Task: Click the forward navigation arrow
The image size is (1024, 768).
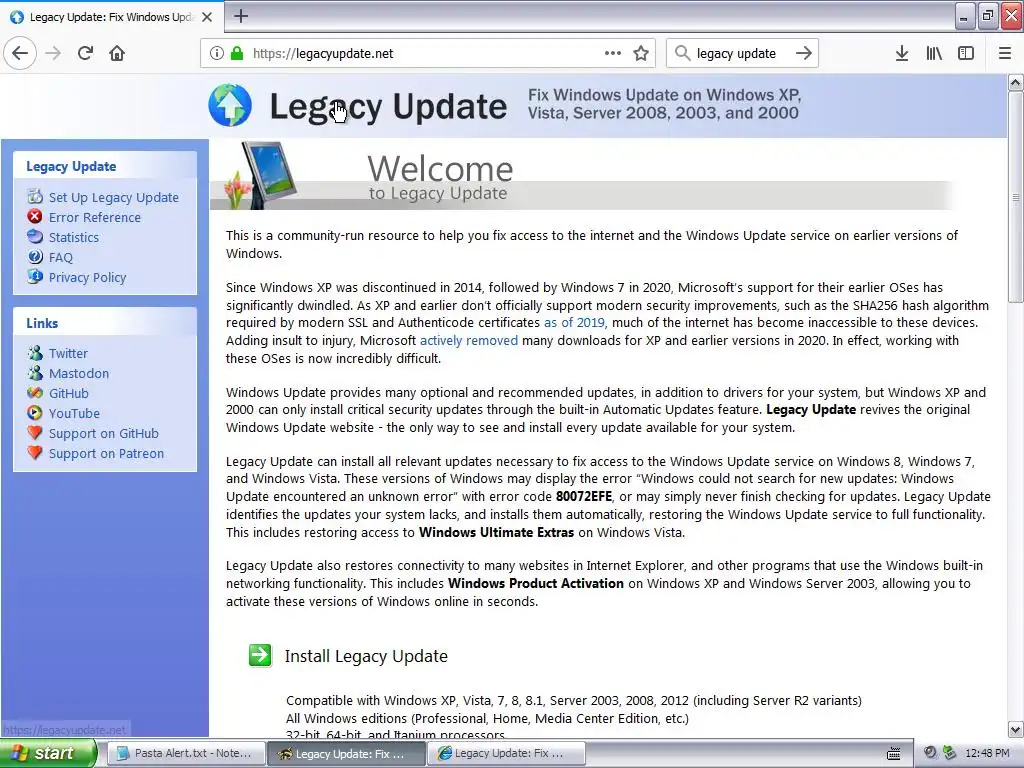Action: pyautogui.click(x=53, y=53)
